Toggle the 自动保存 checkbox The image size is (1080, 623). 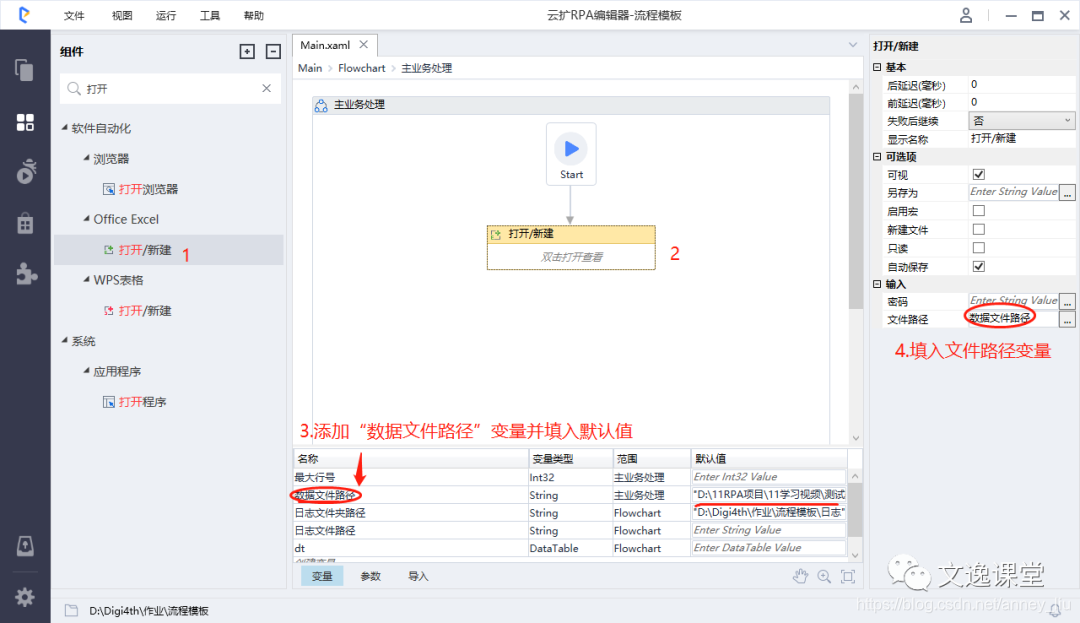click(x=979, y=266)
